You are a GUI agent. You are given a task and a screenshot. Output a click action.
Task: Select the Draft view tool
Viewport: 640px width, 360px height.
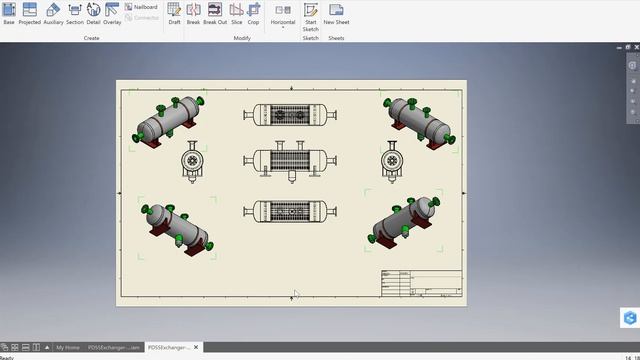[x=174, y=13]
